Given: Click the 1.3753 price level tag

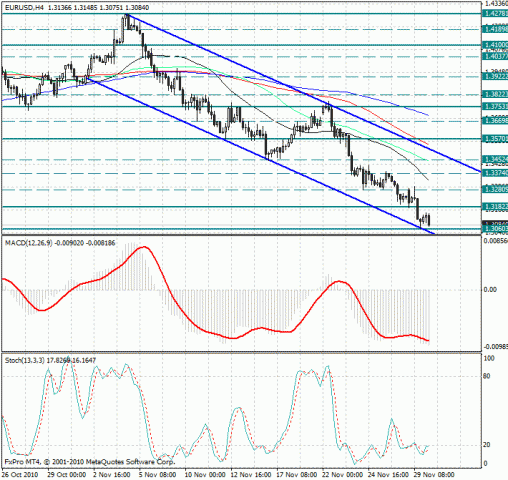Looking at the screenshot, I should point(495,107).
